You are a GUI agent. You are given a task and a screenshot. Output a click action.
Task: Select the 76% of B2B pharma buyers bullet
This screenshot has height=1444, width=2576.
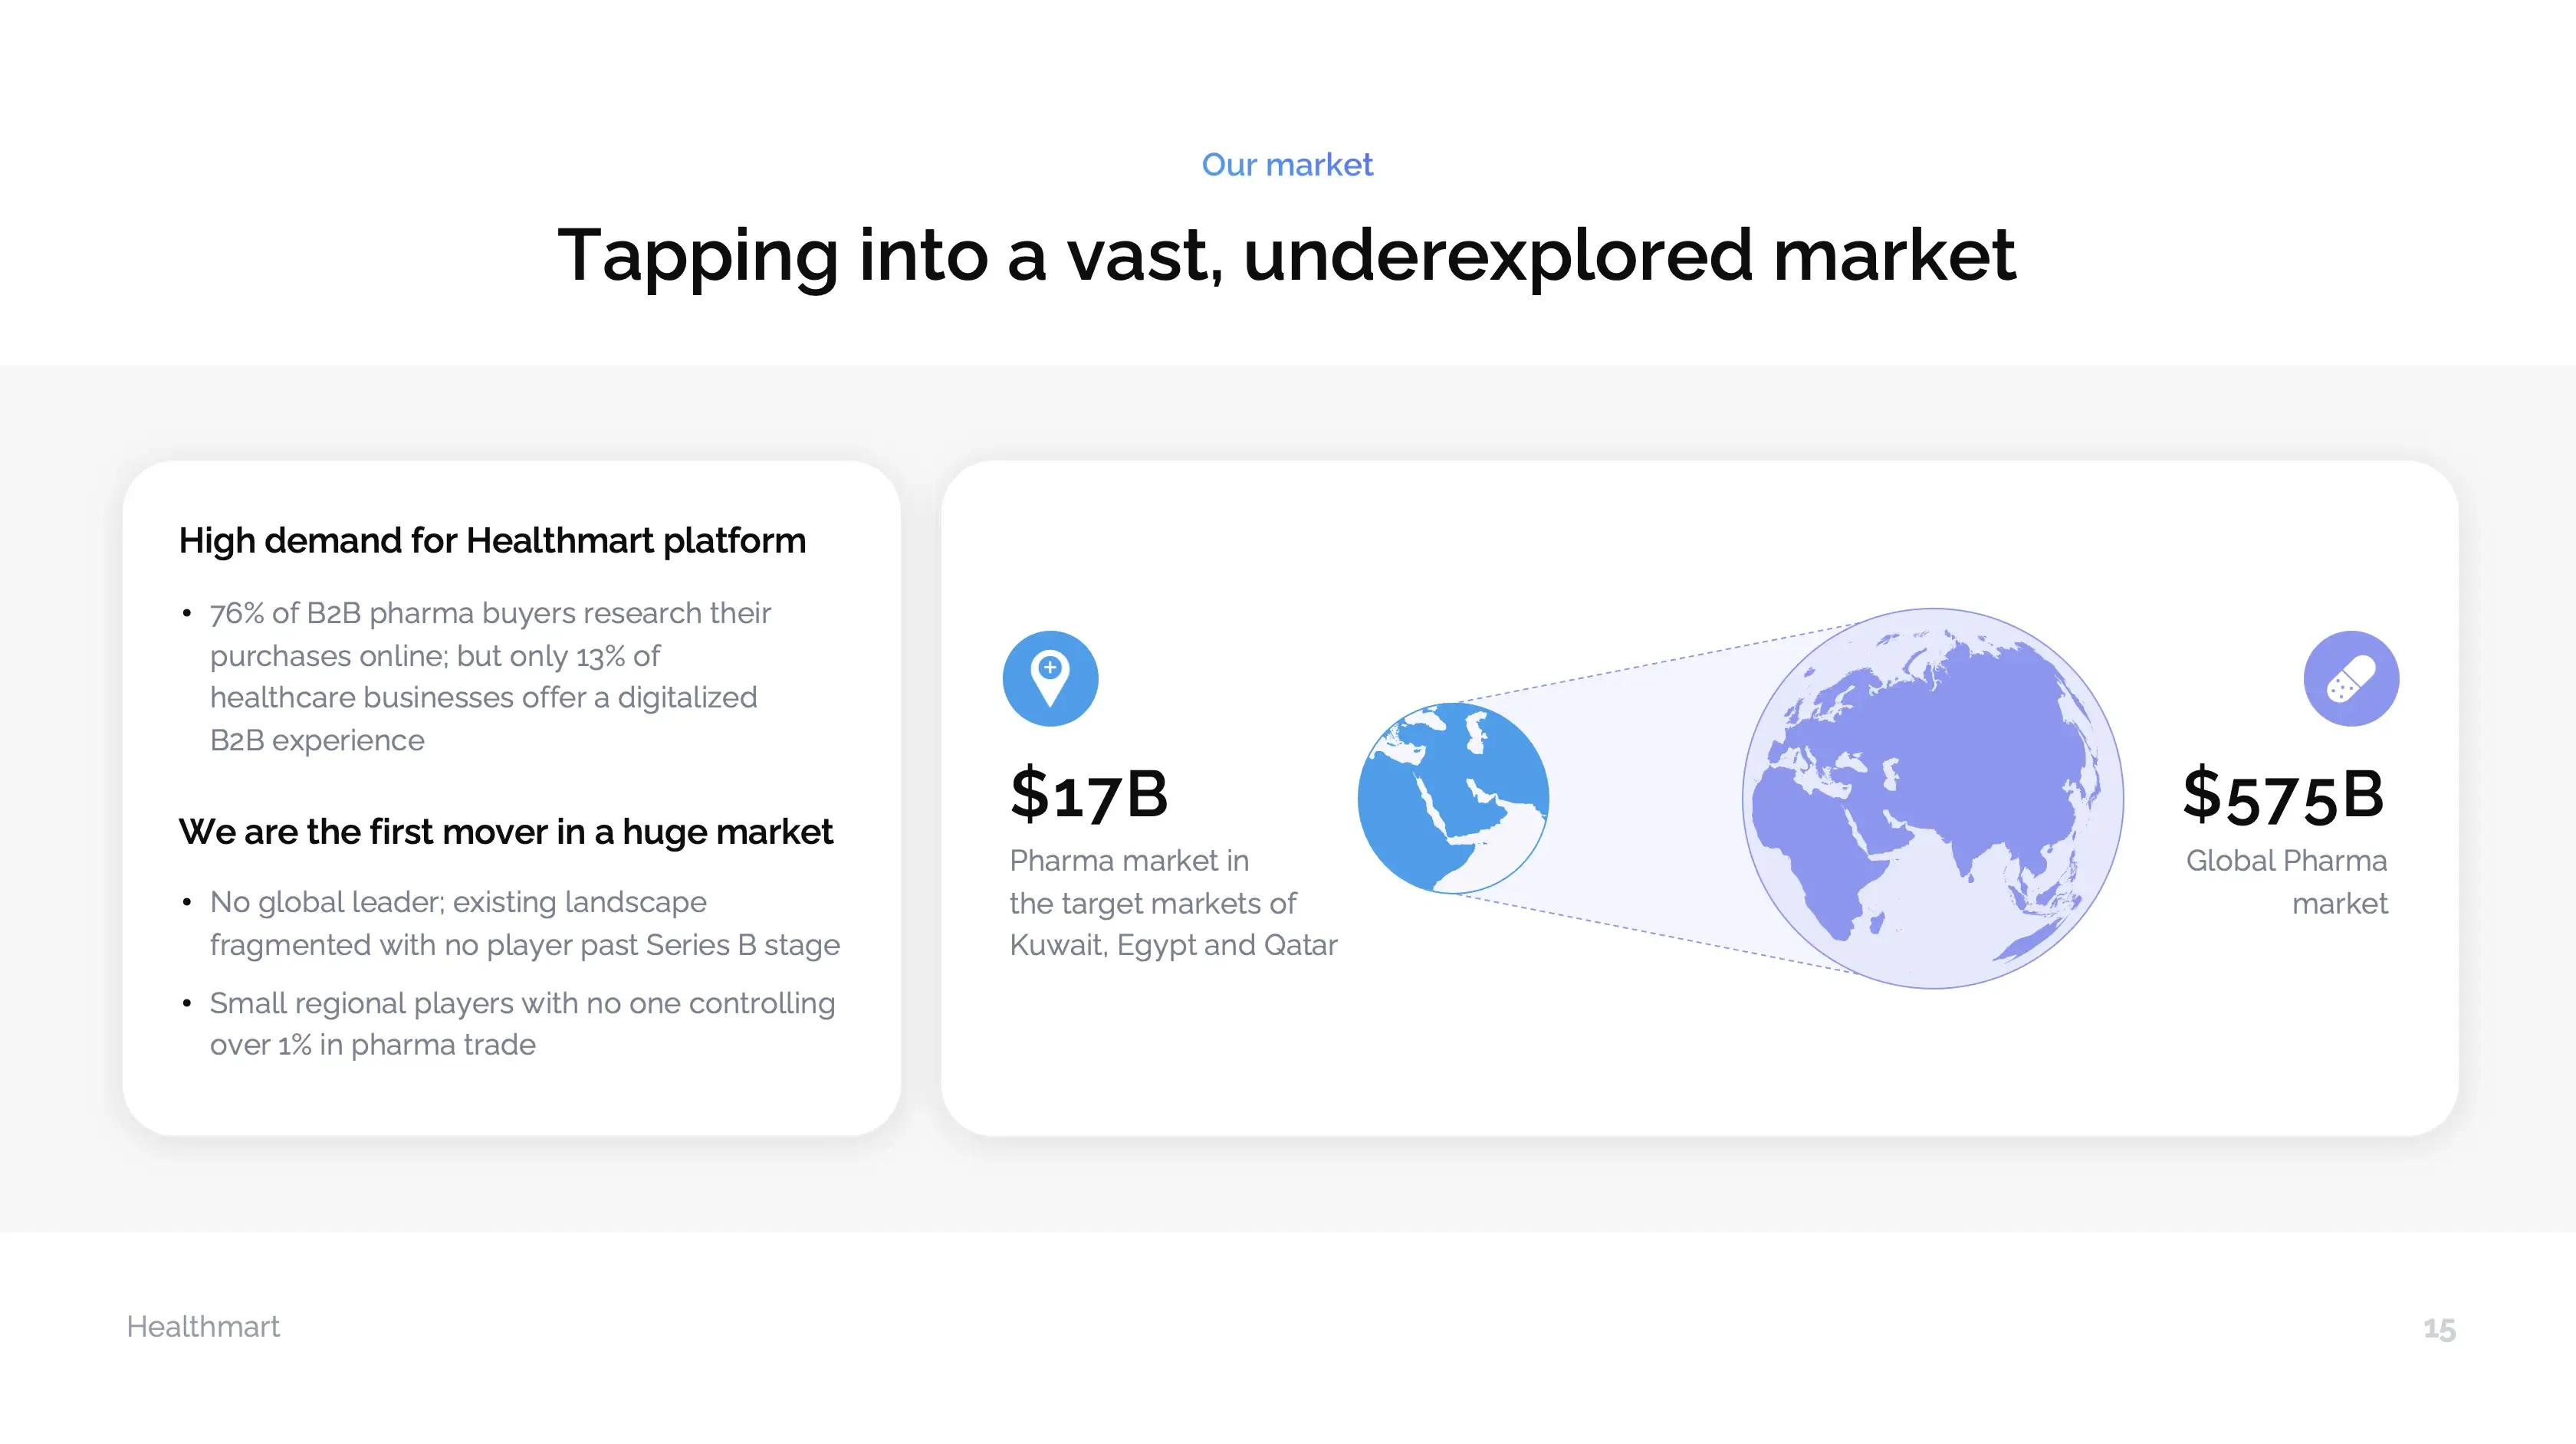point(490,676)
